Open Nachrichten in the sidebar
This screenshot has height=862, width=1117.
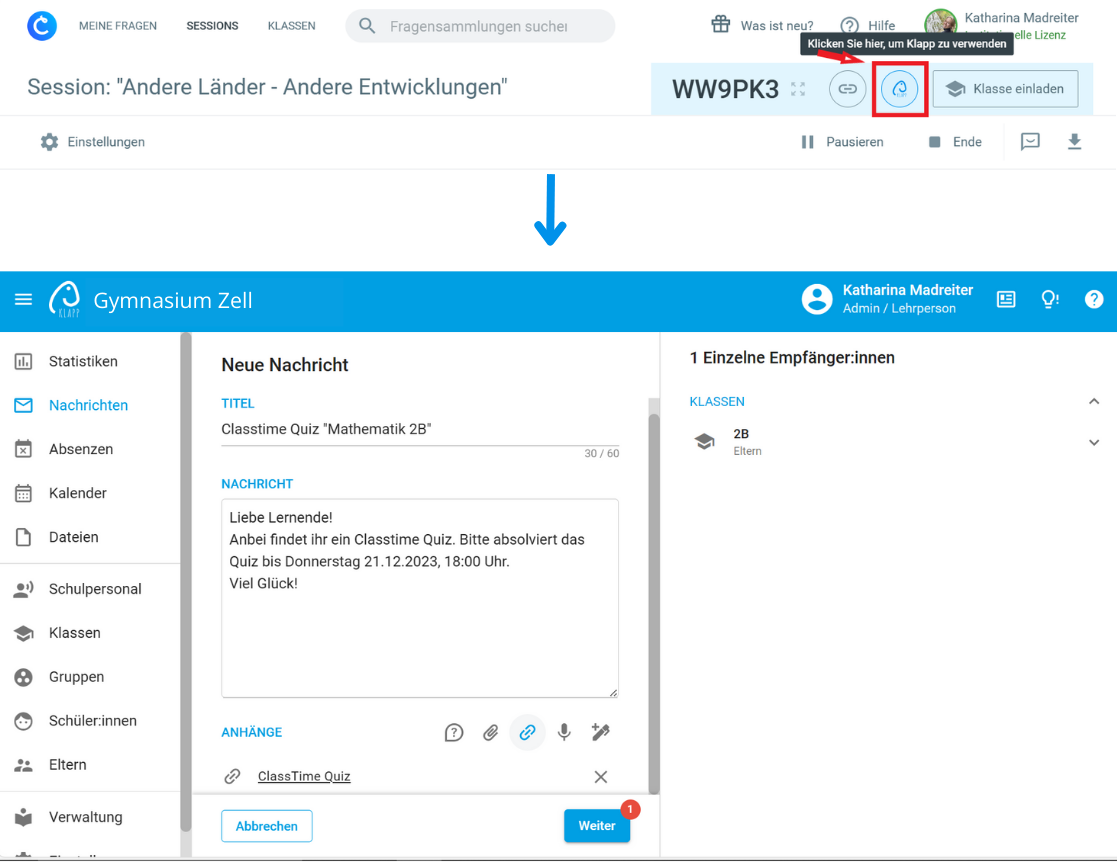click(x=88, y=406)
